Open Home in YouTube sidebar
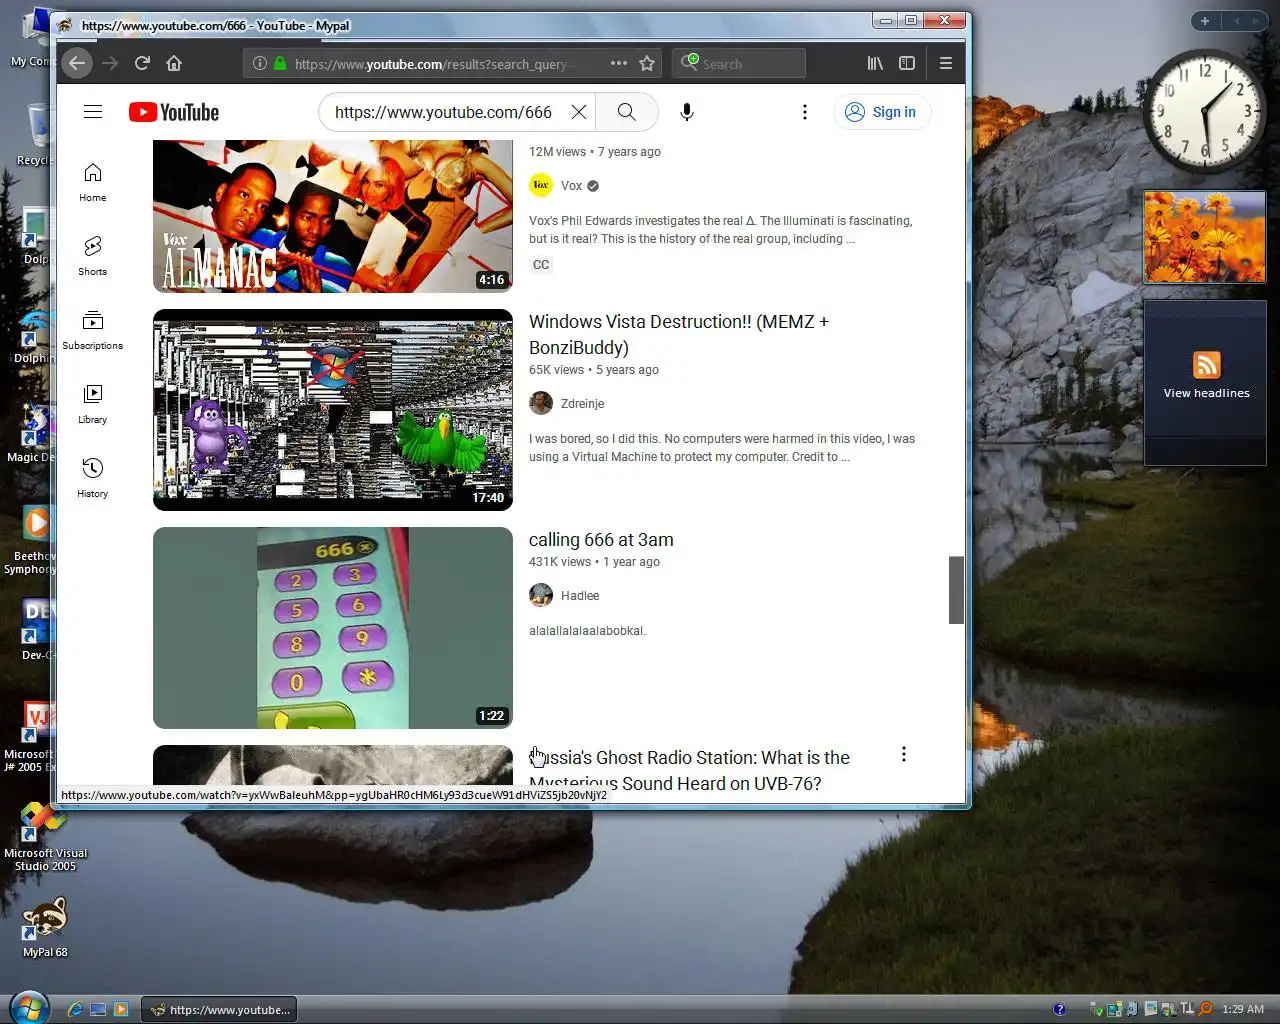The image size is (1280, 1024). pos(93,183)
